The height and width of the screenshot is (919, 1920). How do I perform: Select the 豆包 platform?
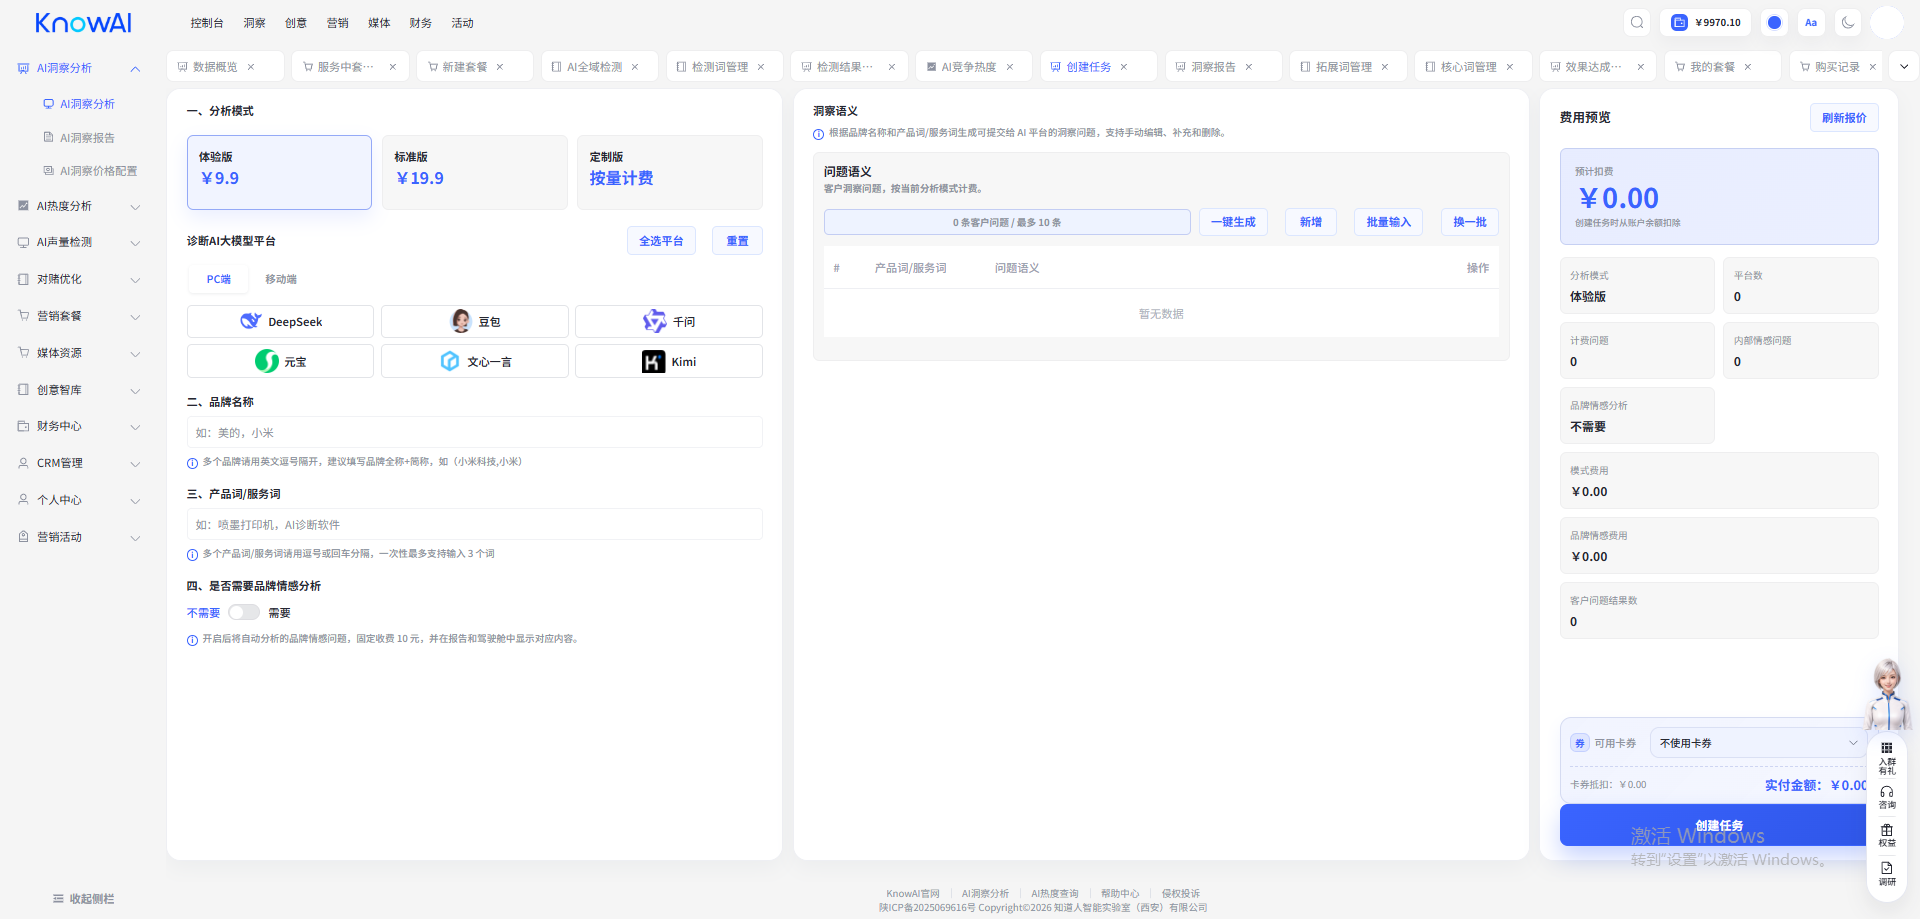pyautogui.click(x=474, y=321)
